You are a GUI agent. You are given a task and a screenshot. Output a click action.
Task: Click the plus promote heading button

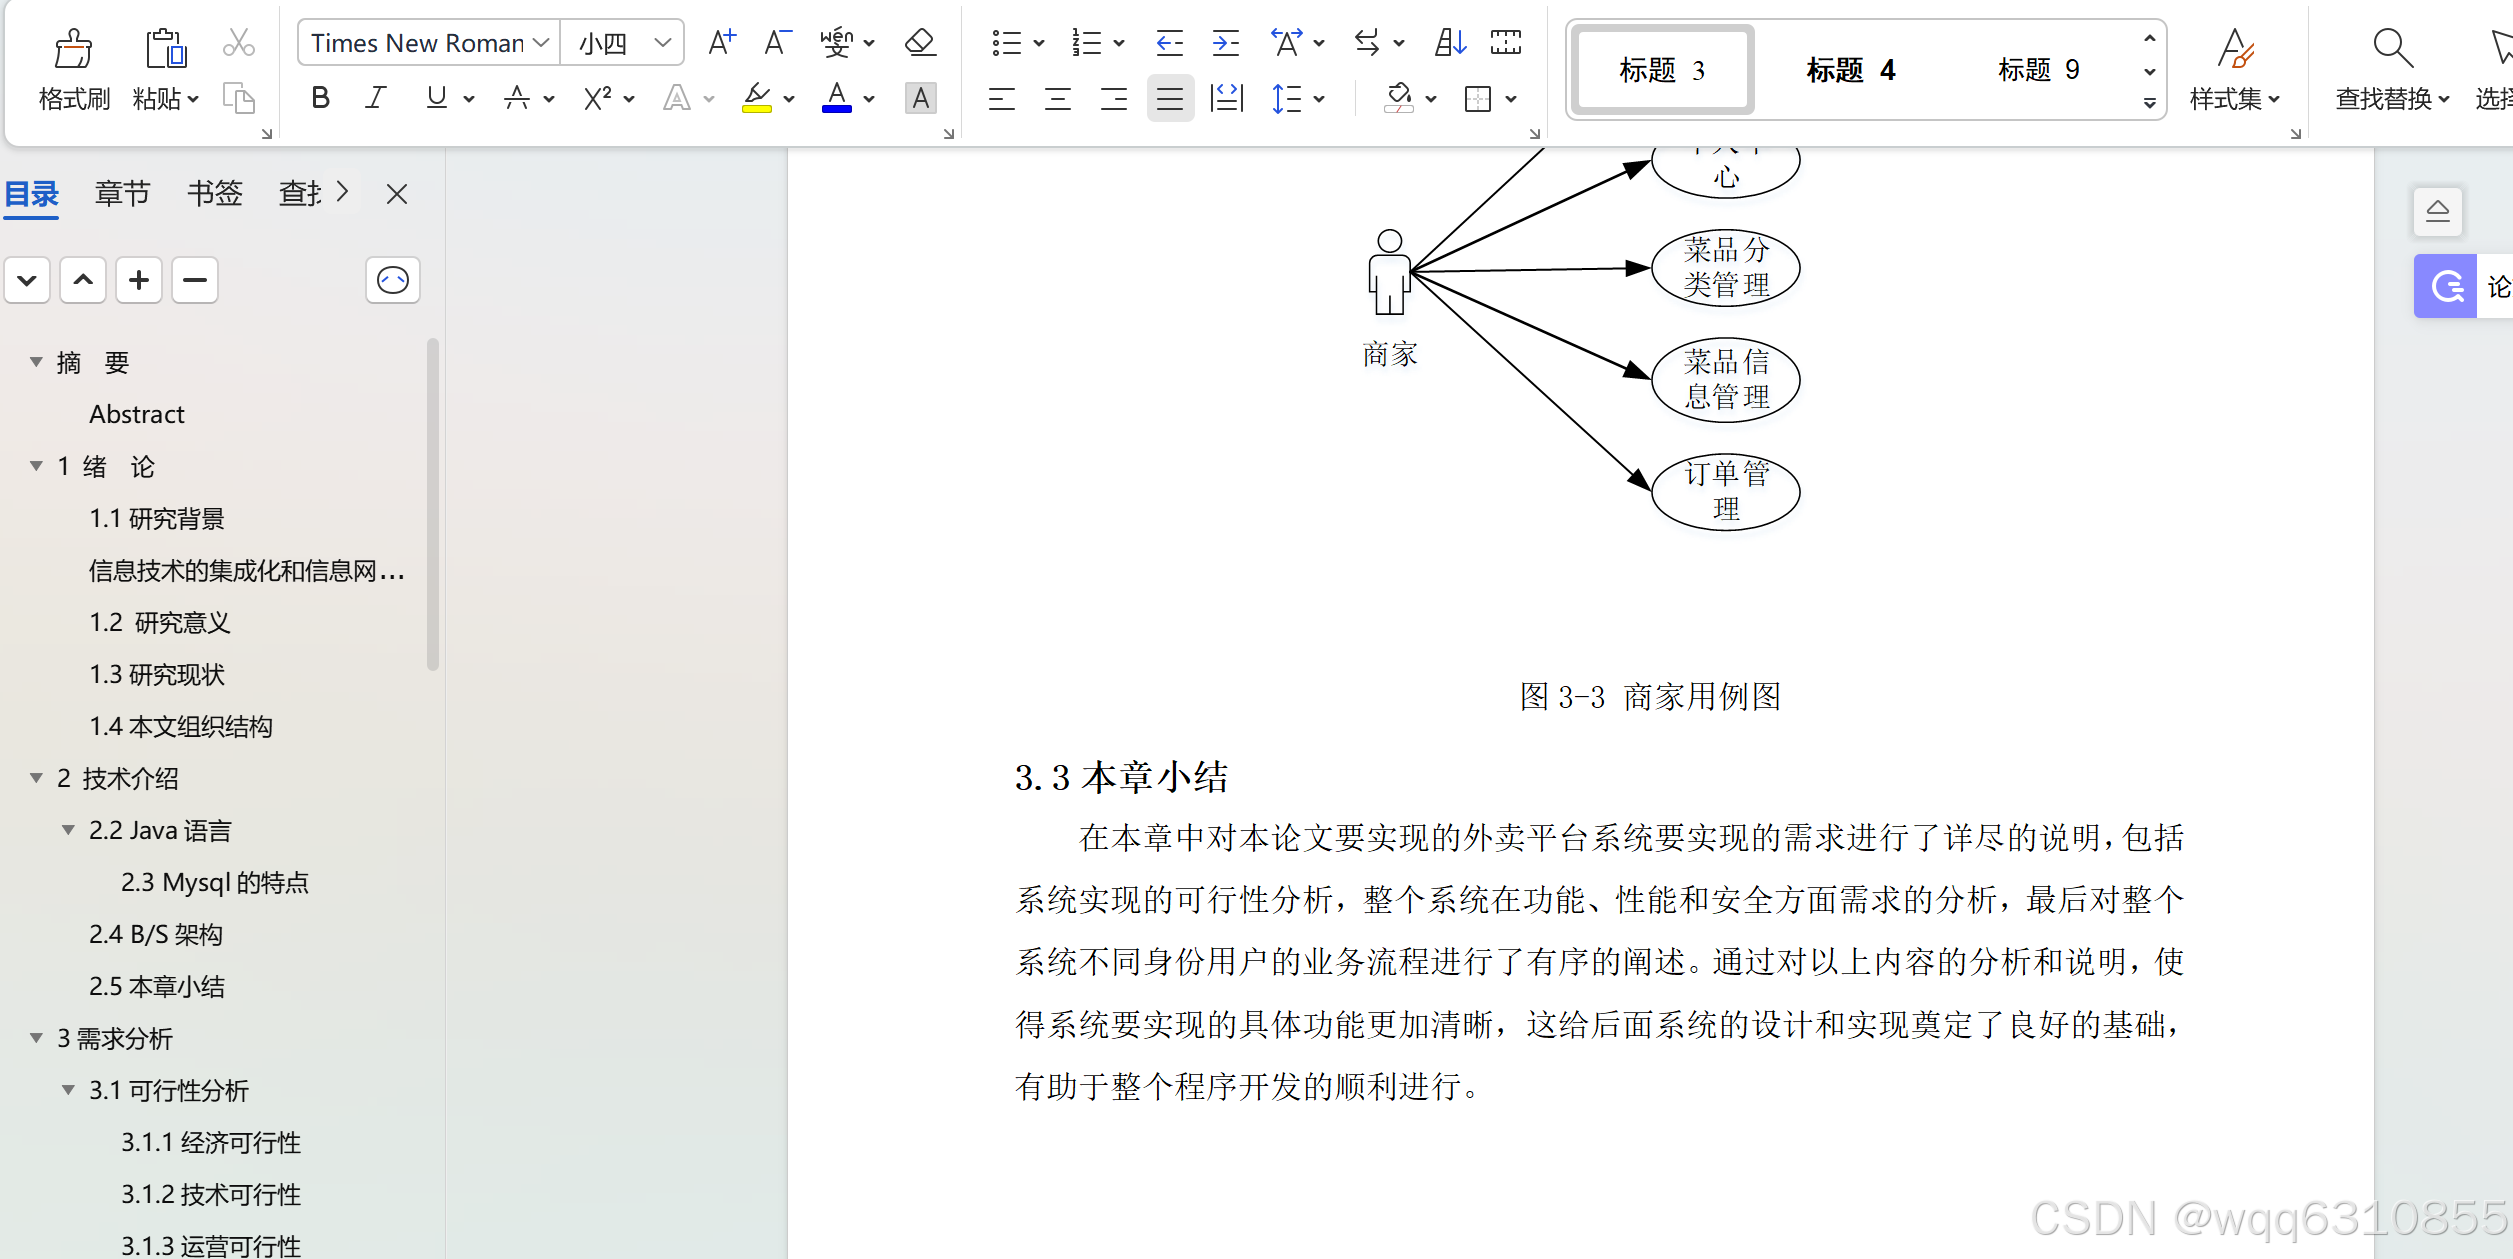click(x=139, y=280)
